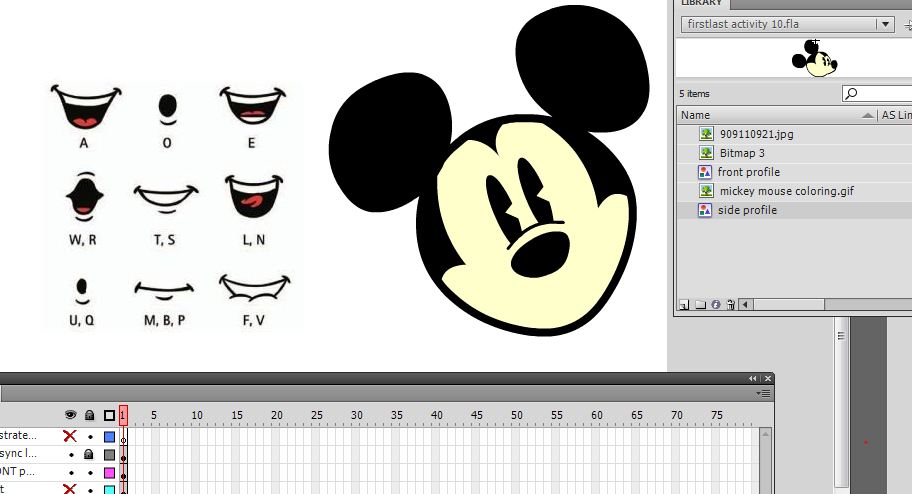Show the hidden 'strate...' layer via red X
This screenshot has height=494, width=912.
70,436
